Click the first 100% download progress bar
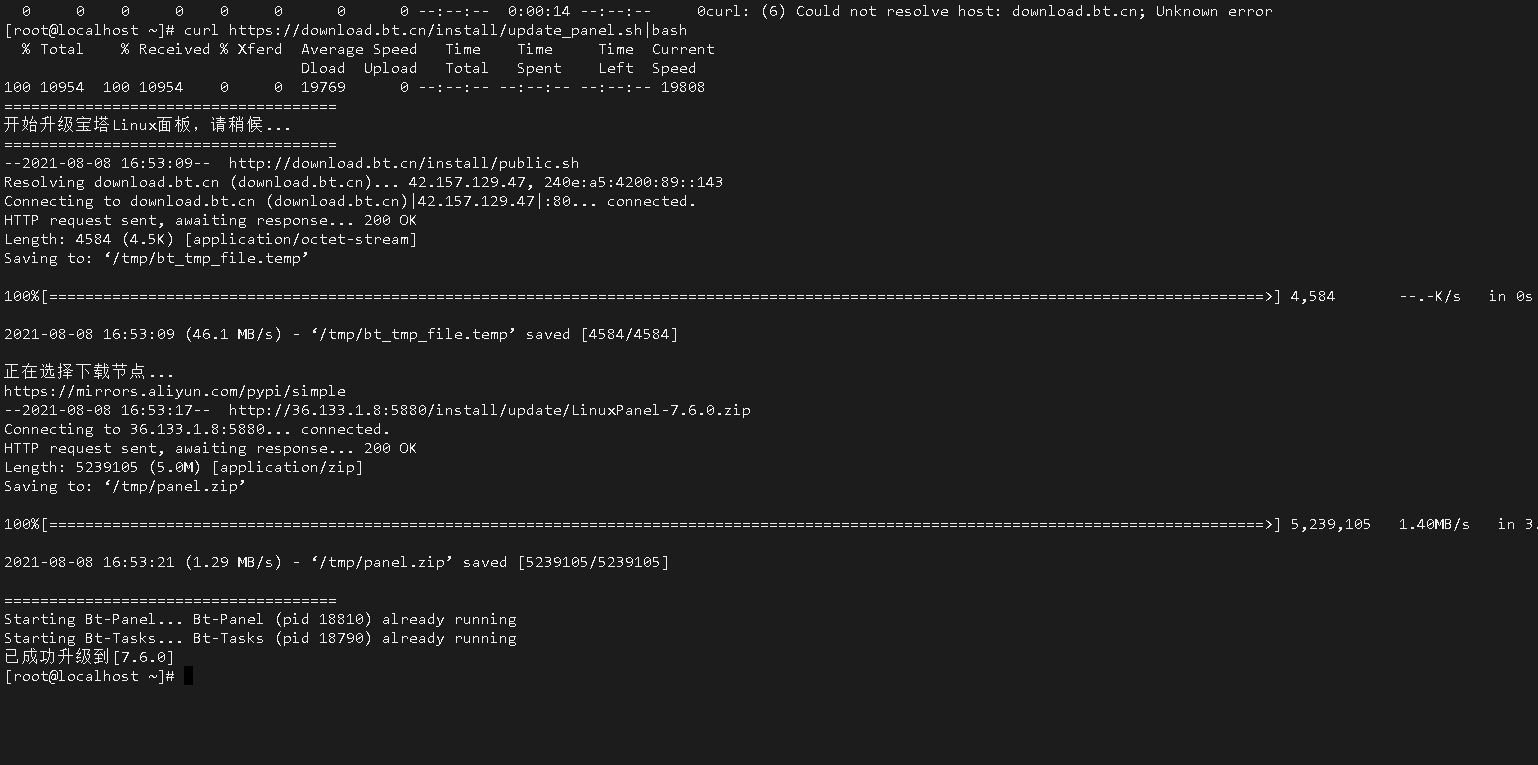Screen dimensions: 1538x765 pyautogui.click(x=642, y=296)
